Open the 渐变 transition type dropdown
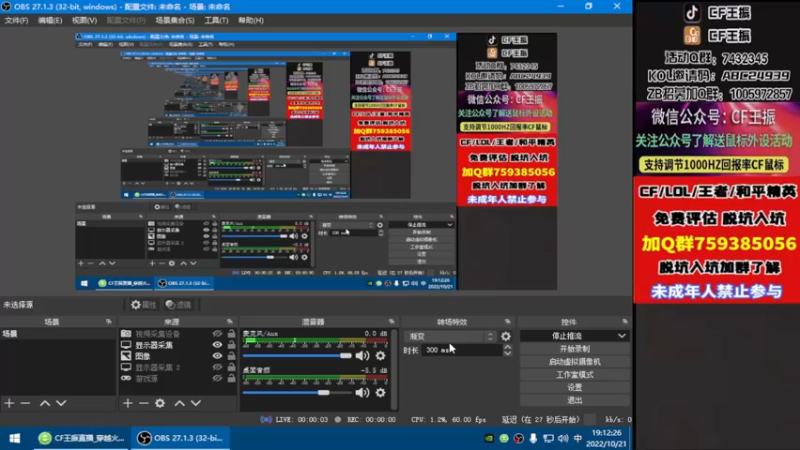 pyautogui.click(x=451, y=336)
